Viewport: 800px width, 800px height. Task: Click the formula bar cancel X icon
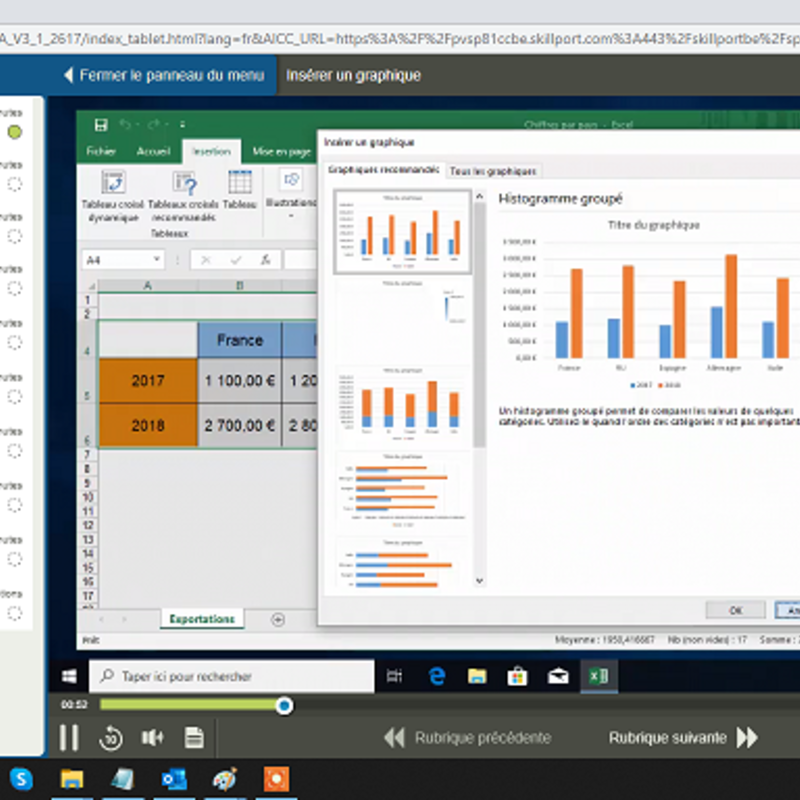(206, 260)
